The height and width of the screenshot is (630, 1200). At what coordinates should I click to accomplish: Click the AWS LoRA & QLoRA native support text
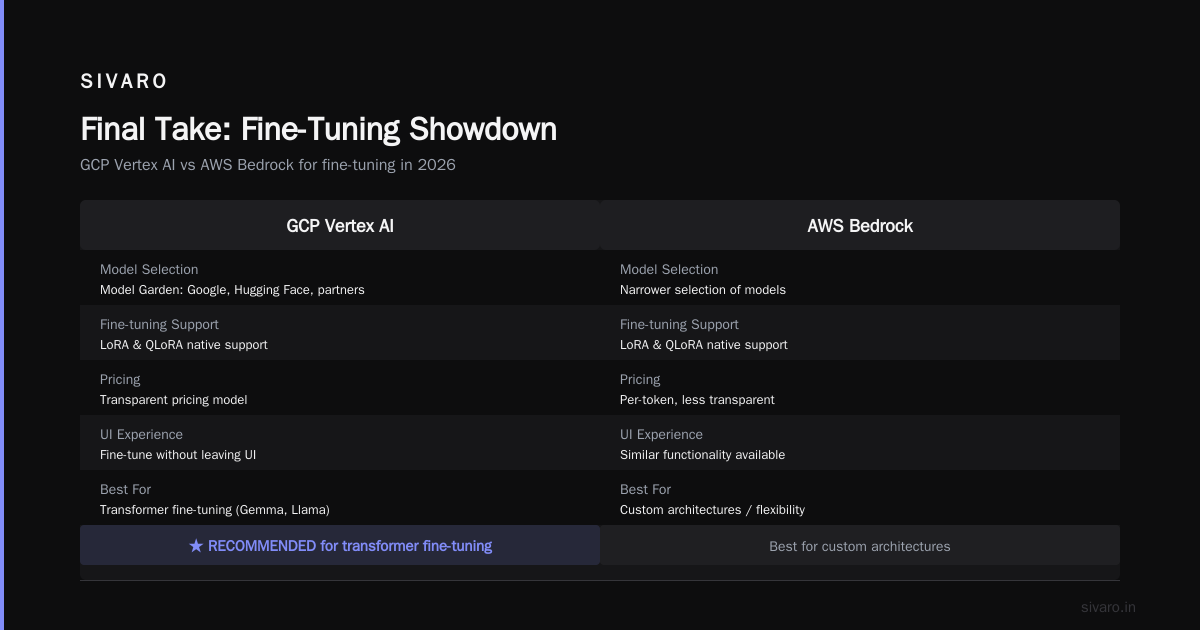pos(704,345)
